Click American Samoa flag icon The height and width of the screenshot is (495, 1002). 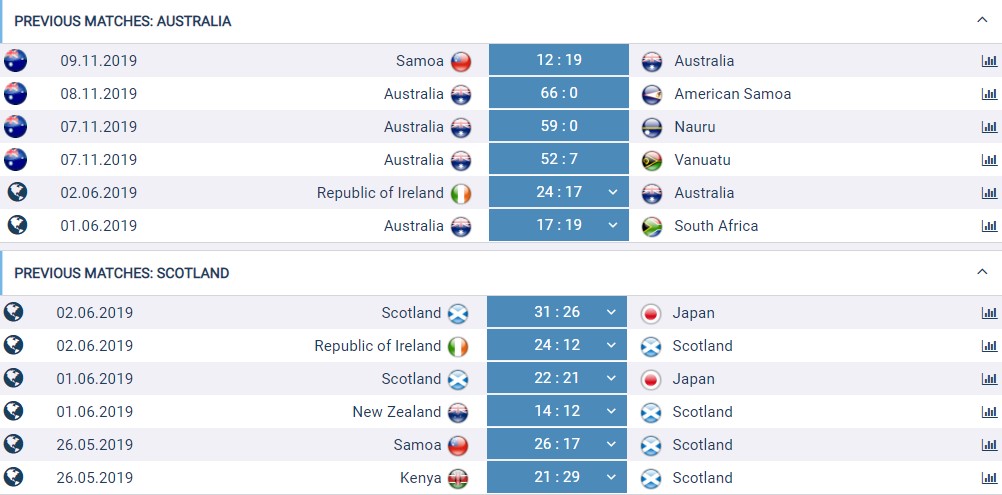point(652,95)
